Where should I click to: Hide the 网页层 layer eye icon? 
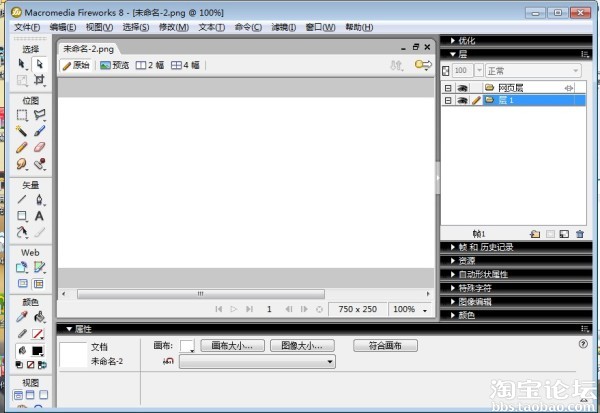462,88
